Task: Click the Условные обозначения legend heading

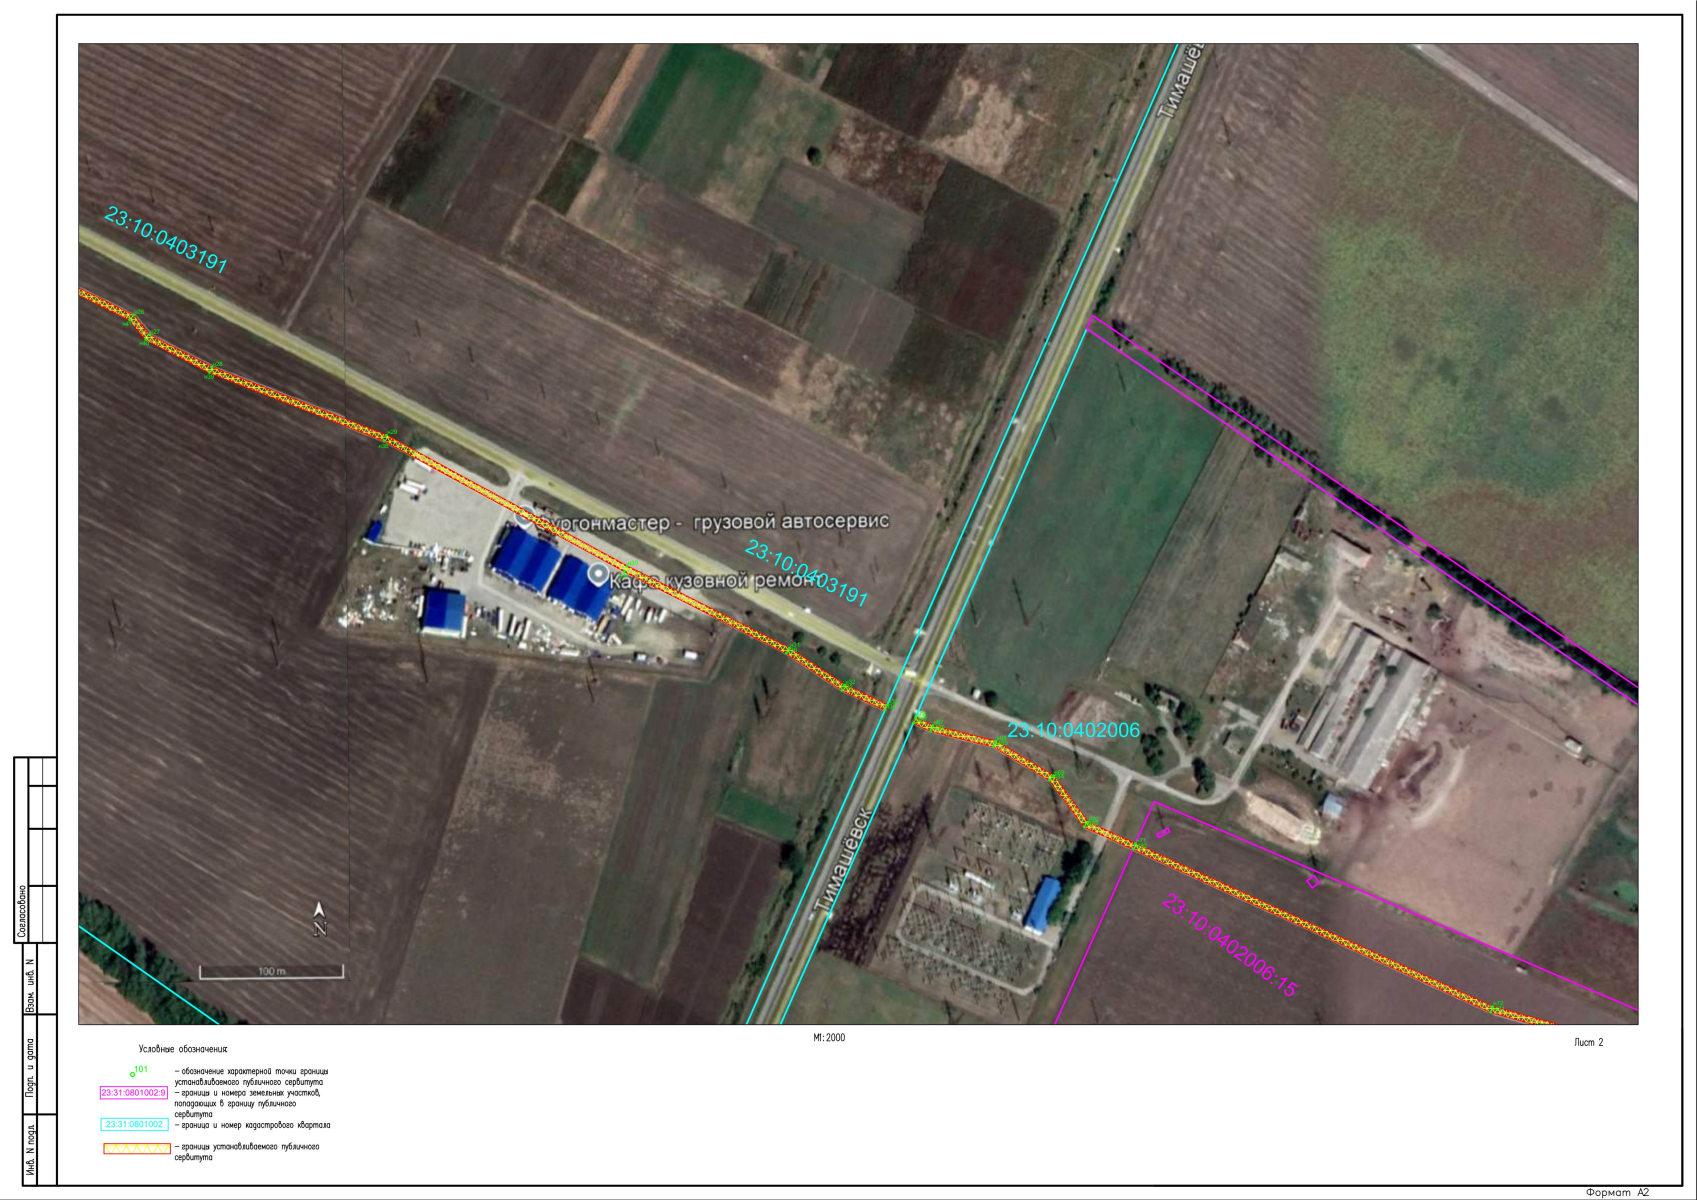Action: point(183,1050)
